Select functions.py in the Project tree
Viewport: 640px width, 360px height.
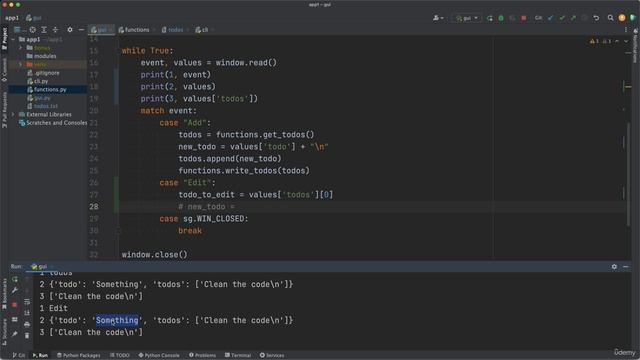47,89
